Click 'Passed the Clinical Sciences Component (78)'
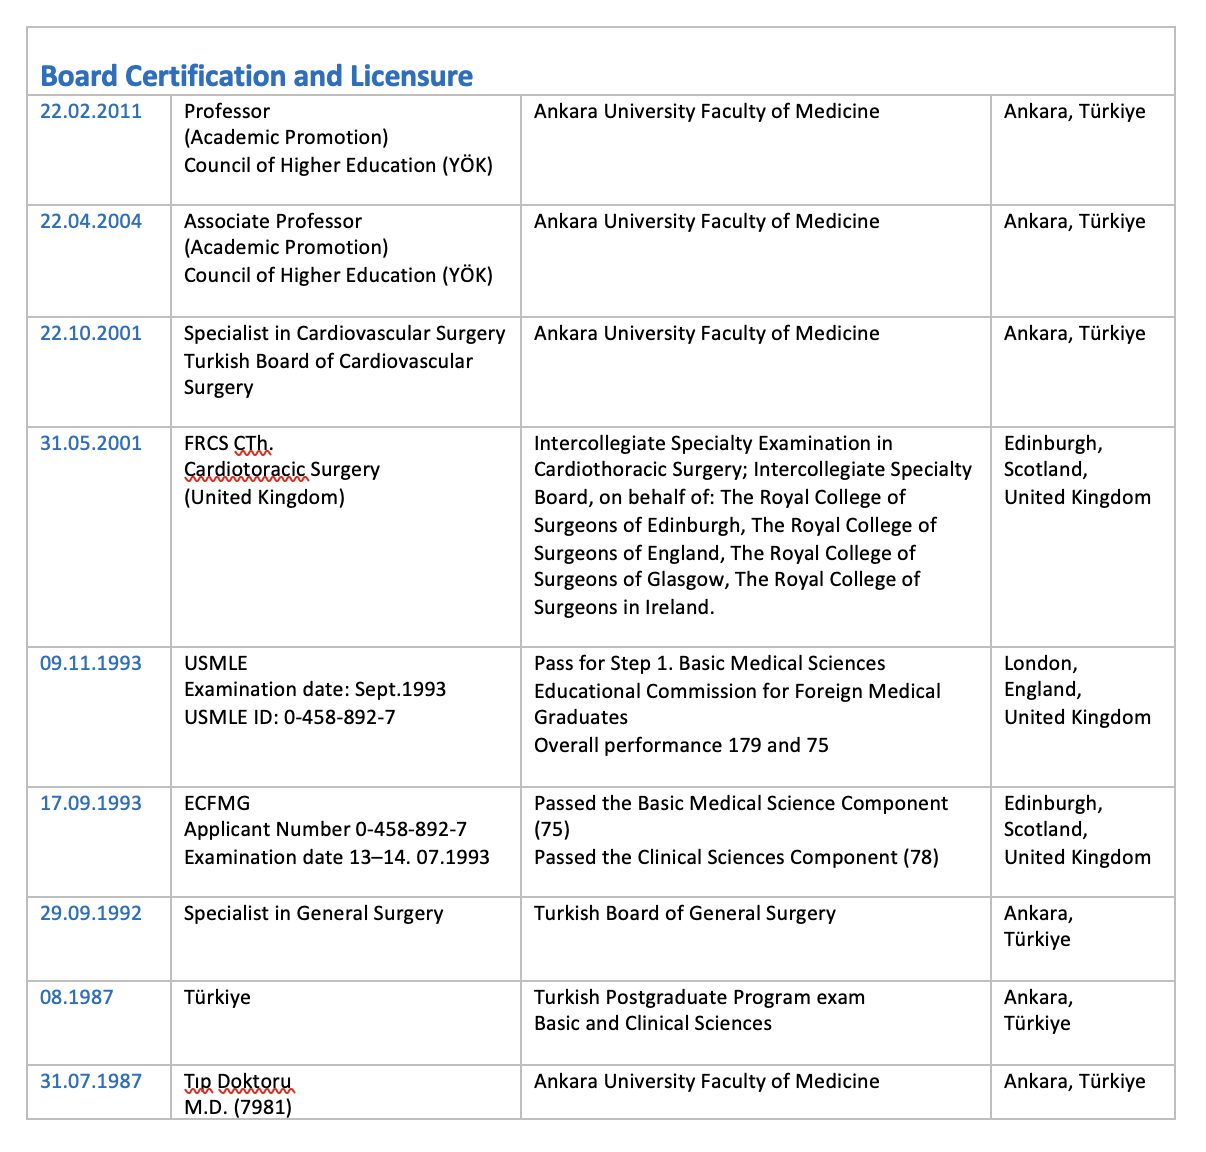This screenshot has height=1152, width=1206. coord(736,857)
